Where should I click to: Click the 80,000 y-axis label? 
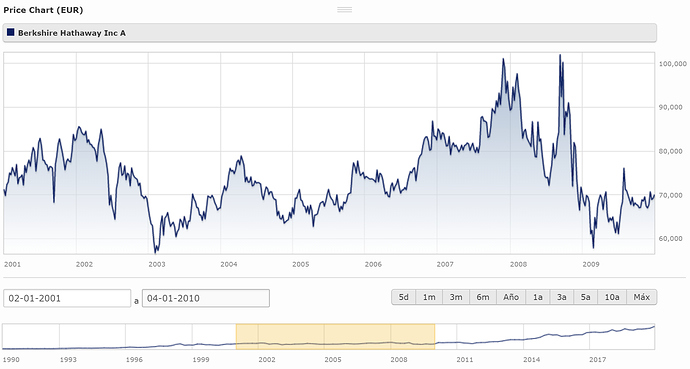pyautogui.click(x=670, y=151)
